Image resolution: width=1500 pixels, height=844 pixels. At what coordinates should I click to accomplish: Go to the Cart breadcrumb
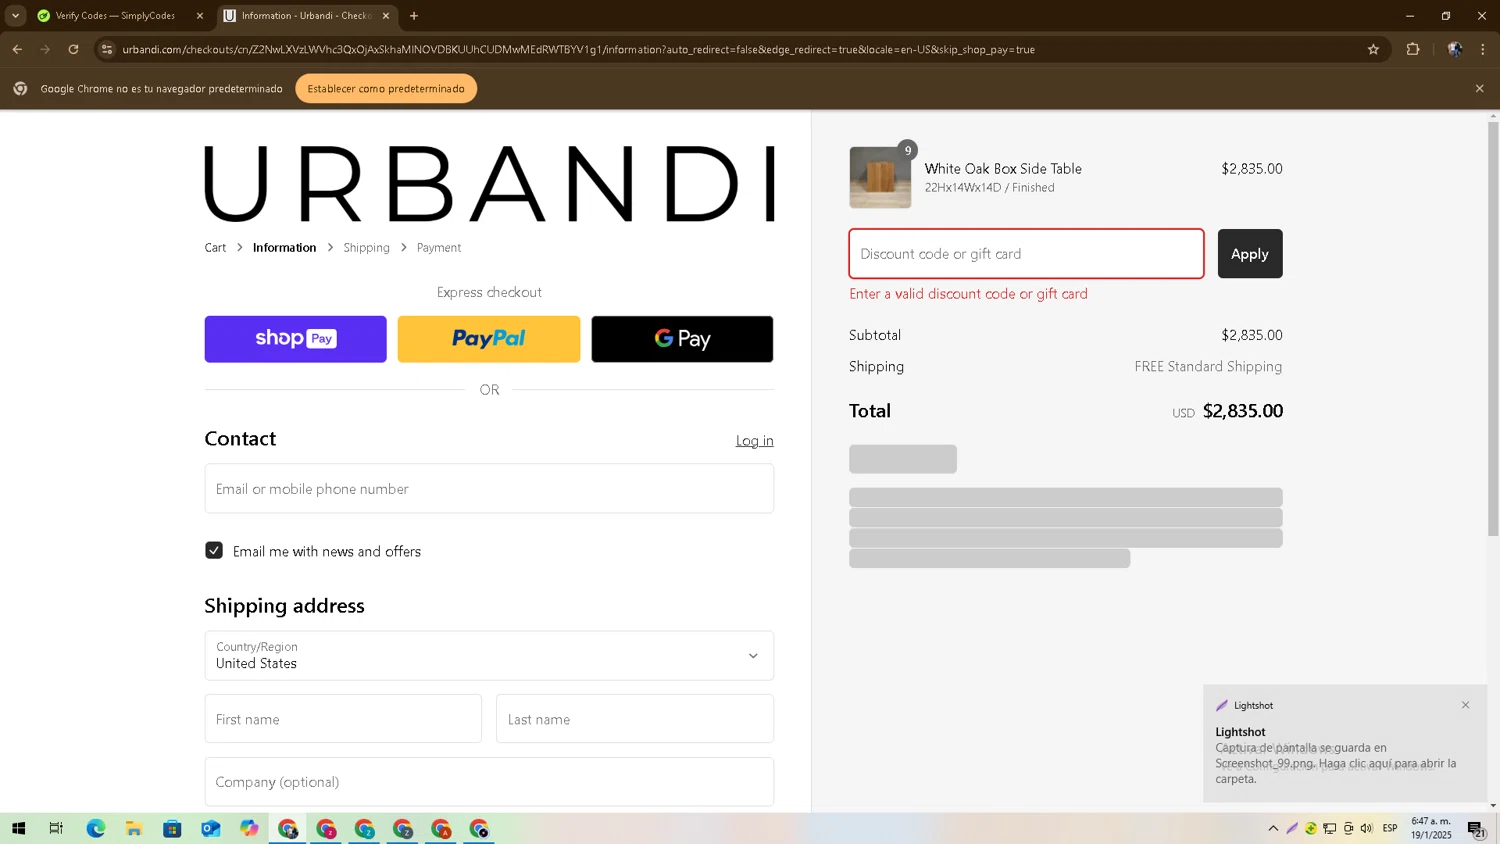click(215, 248)
